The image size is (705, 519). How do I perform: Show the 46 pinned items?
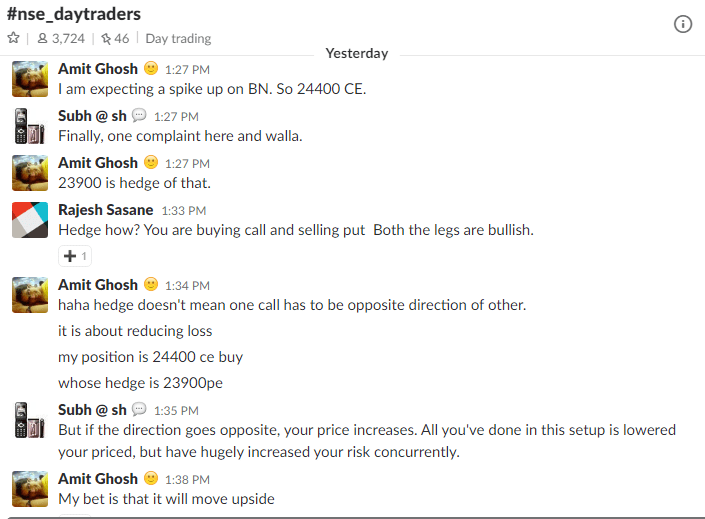[115, 39]
